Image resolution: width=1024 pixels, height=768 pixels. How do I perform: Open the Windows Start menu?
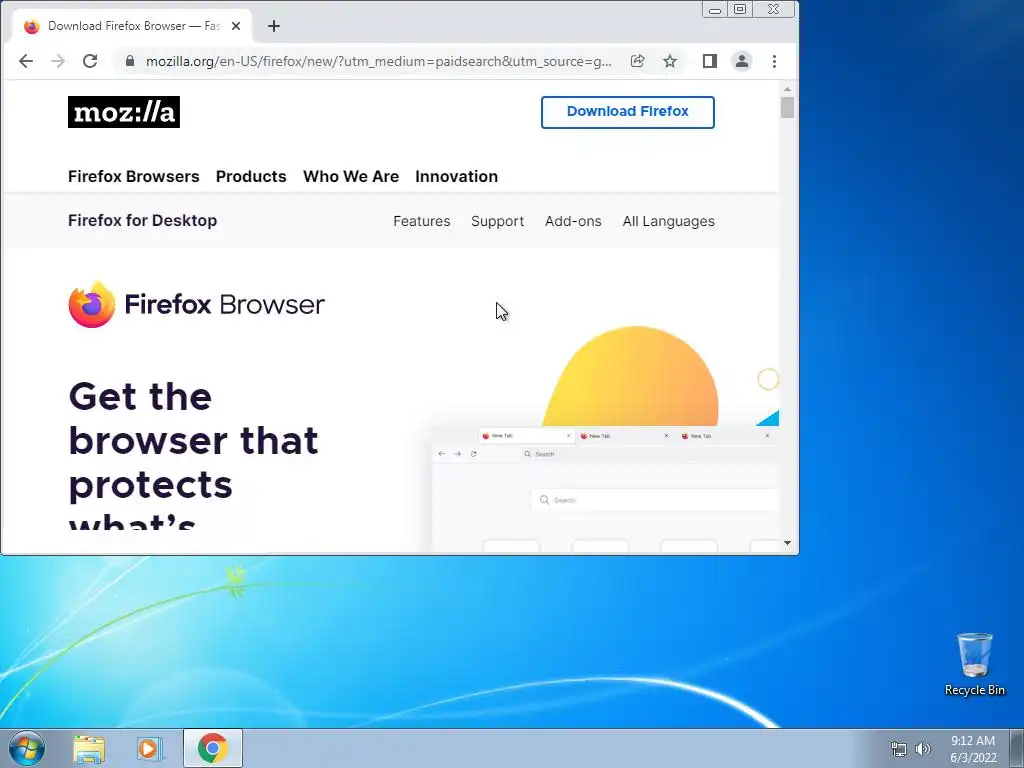26,748
